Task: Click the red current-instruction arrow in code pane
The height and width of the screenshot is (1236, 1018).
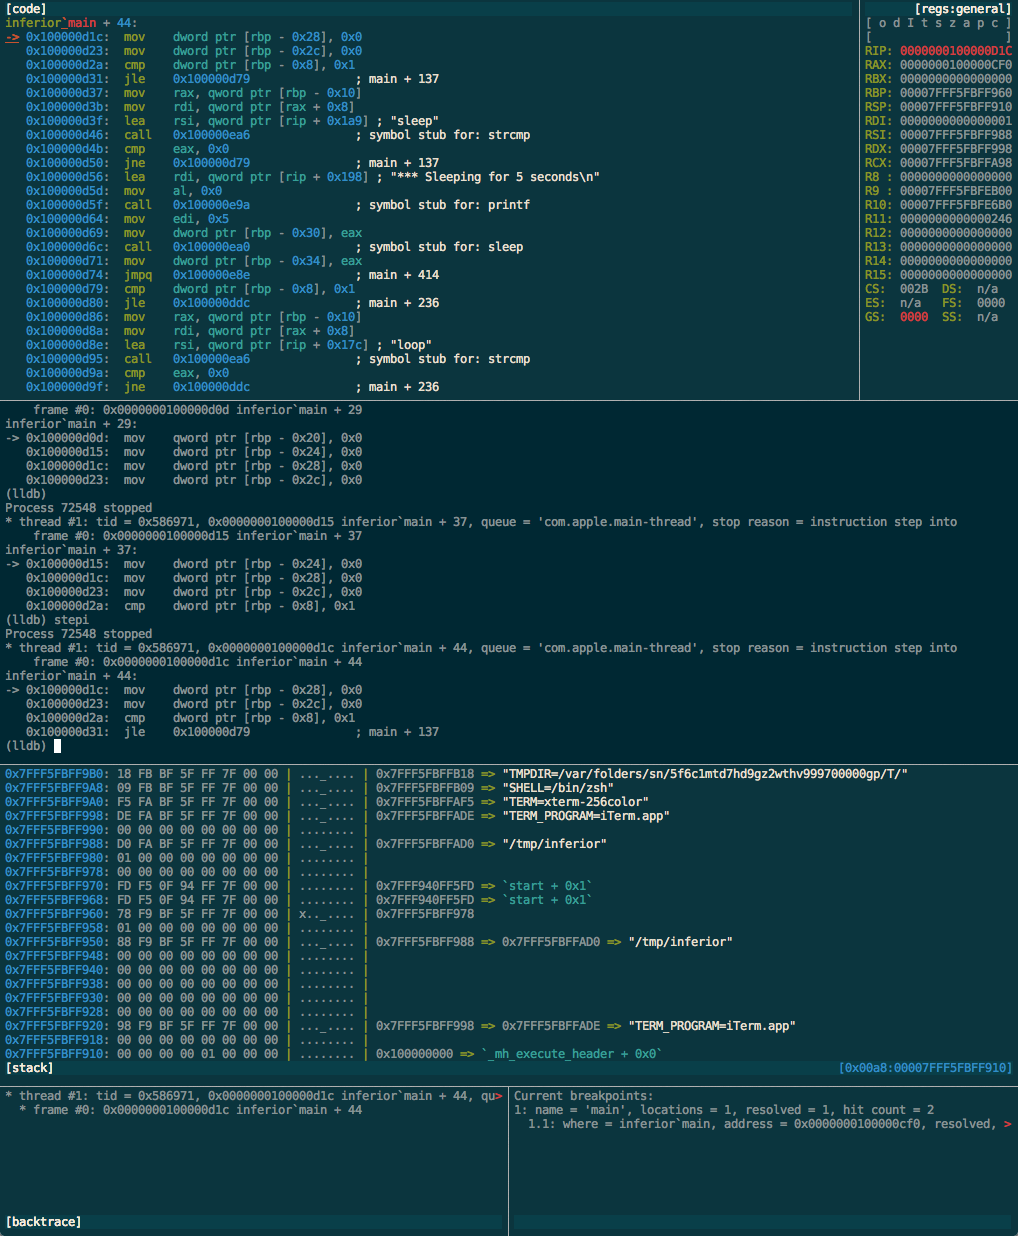Action: [x=12, y=37]
